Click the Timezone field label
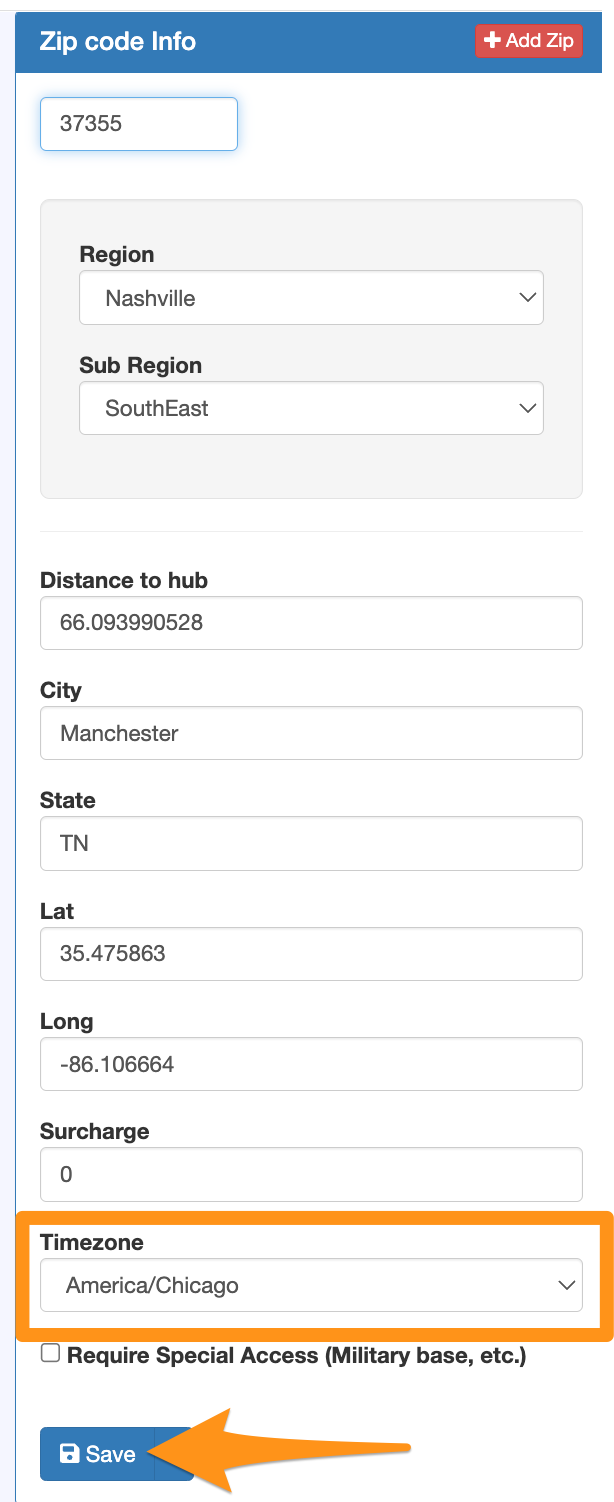 click(92, 1242)
